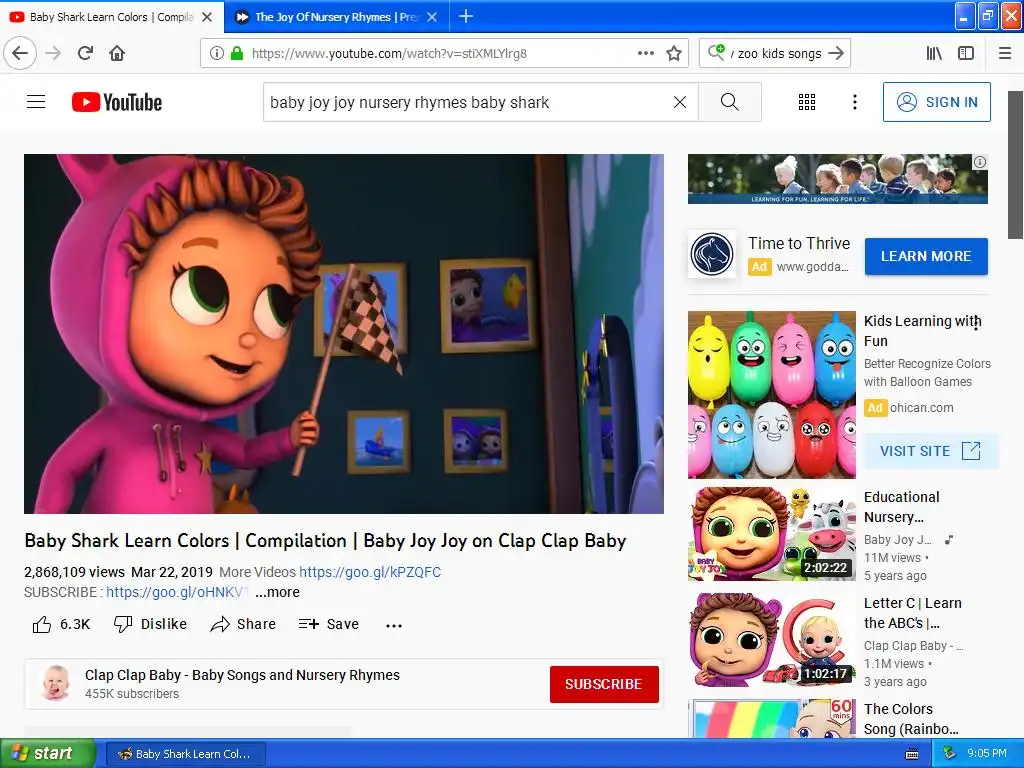Image resolution: width=1024 pixels, height=768 pixels.
Task: Click the search engine magnifier icon in browser search box
Action: pyautogui.click(x=716, y=52)
